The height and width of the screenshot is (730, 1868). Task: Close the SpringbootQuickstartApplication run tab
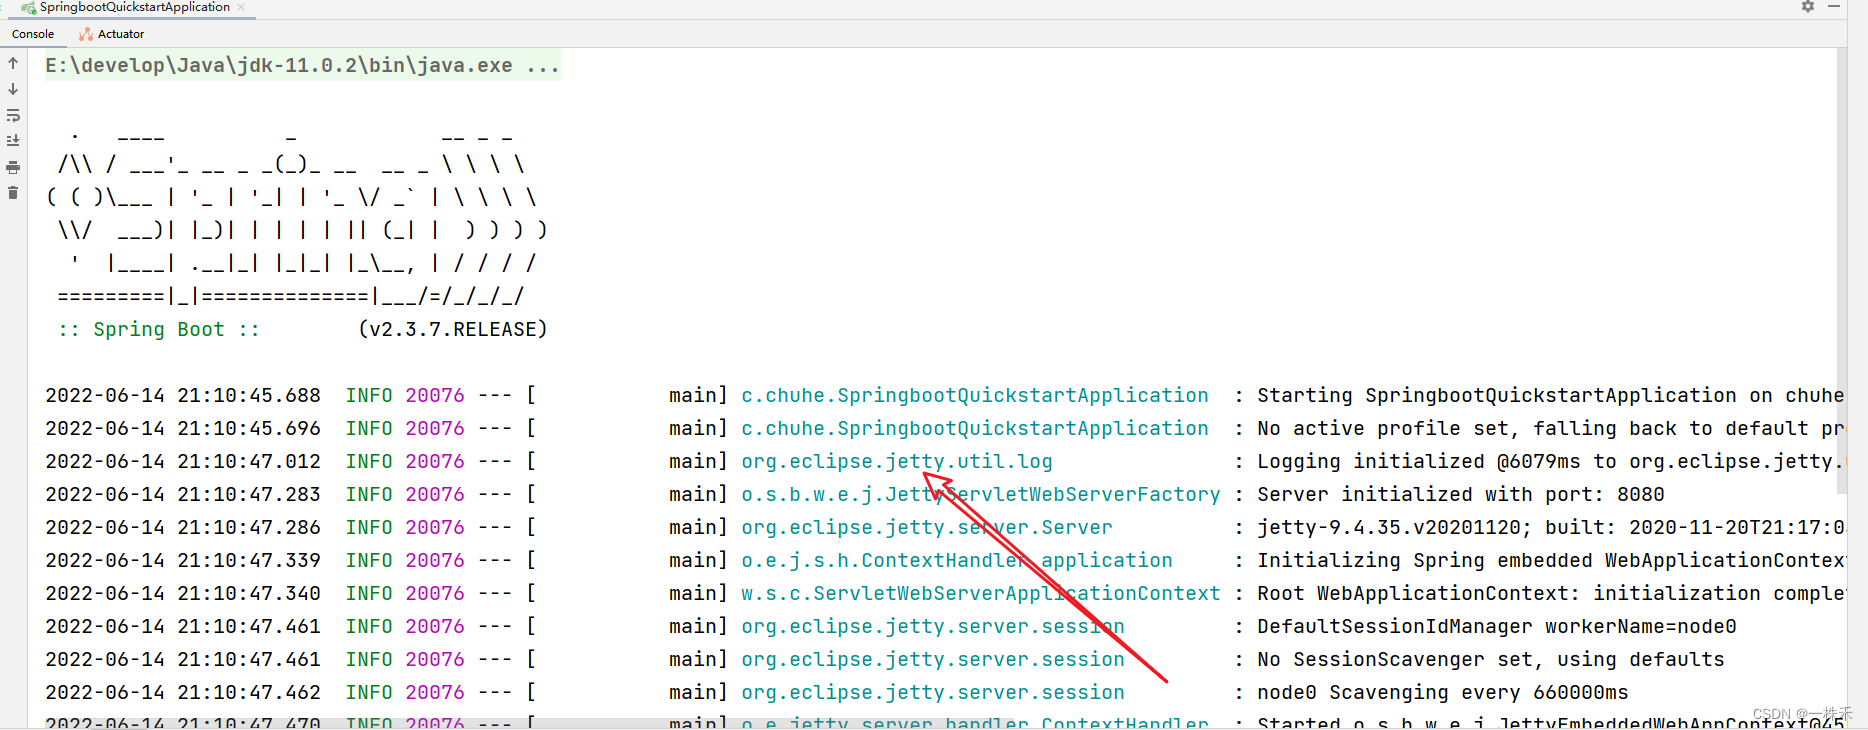(241, 7)
